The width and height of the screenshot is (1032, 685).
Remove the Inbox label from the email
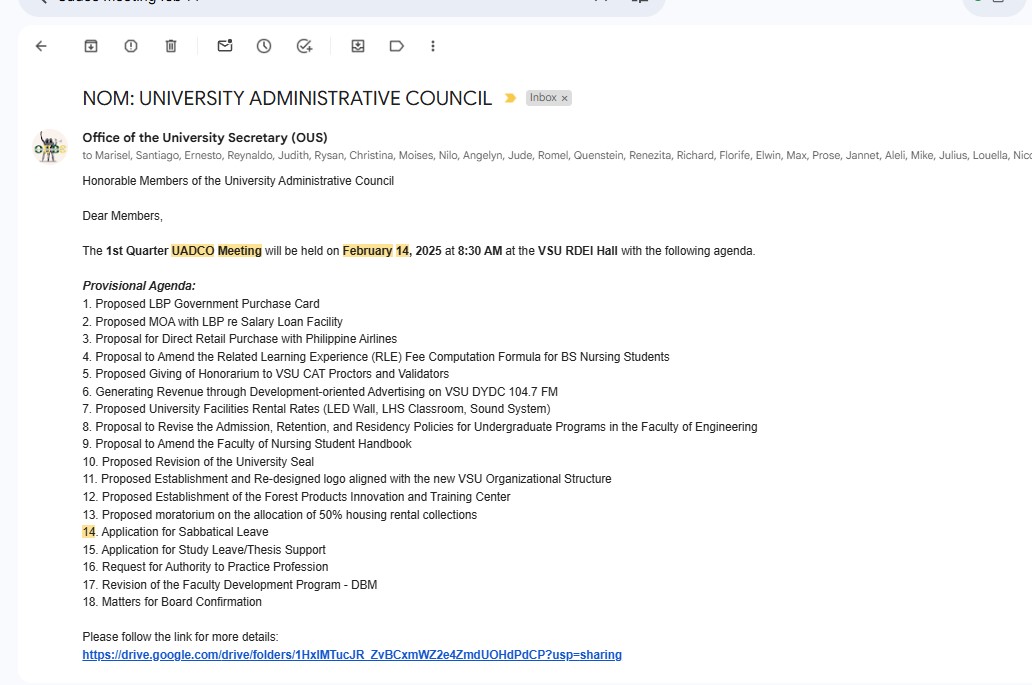(x=565, y=98)
